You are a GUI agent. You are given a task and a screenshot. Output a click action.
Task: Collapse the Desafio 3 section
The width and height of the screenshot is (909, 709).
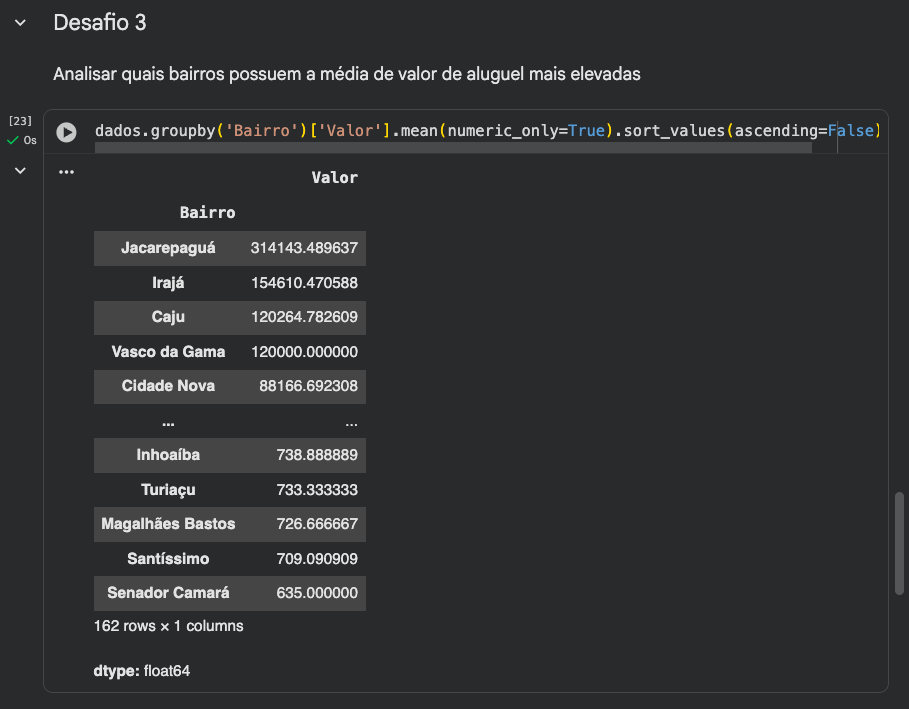coord(20,22)
